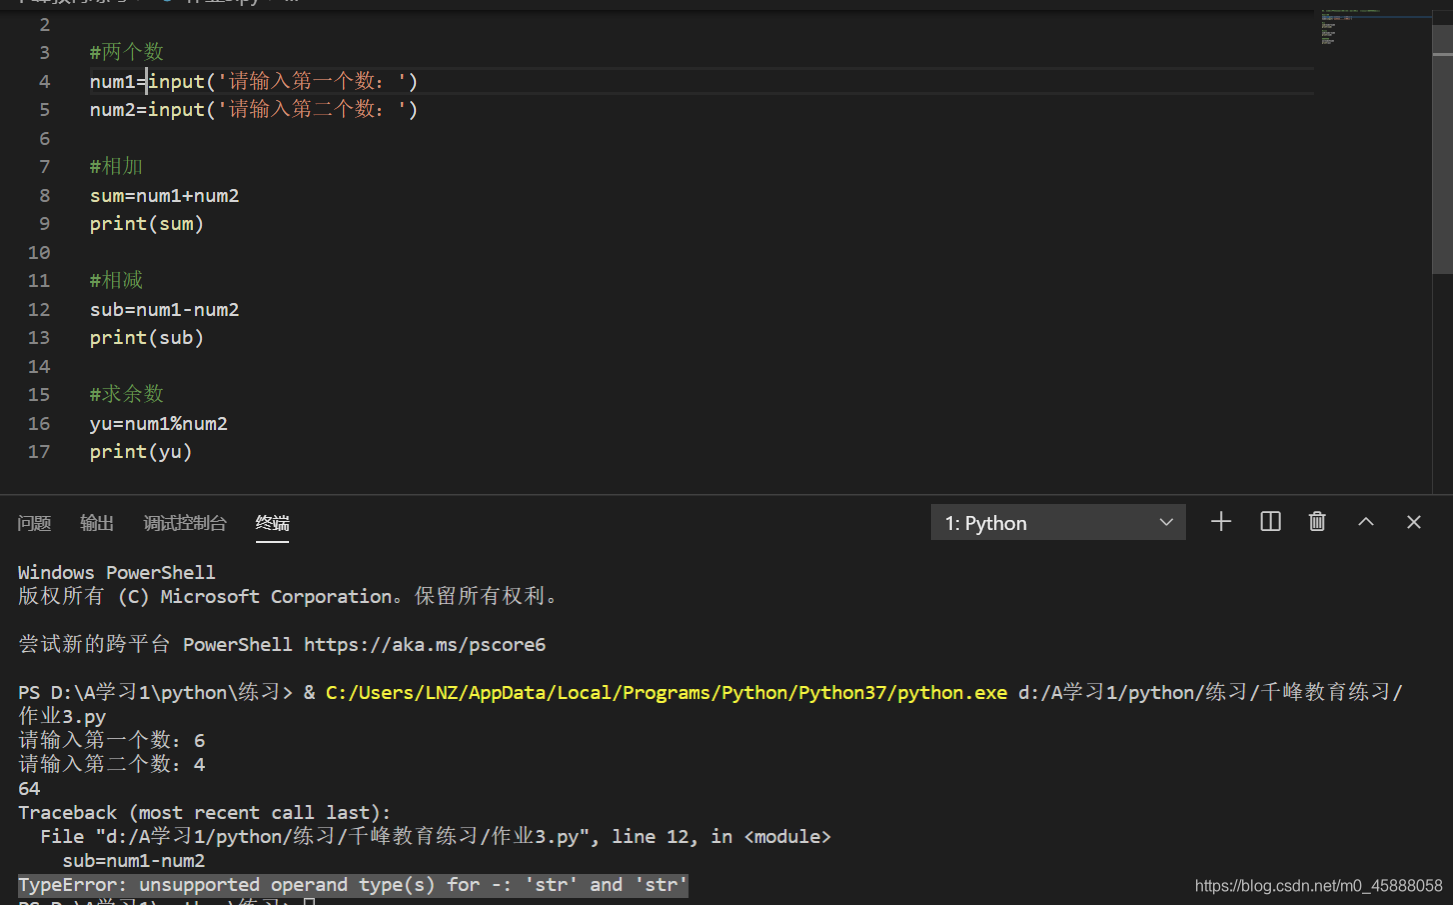1453x905 pixels.
Task: Split the terminal panel
Action: click(x=1269, y=521)
